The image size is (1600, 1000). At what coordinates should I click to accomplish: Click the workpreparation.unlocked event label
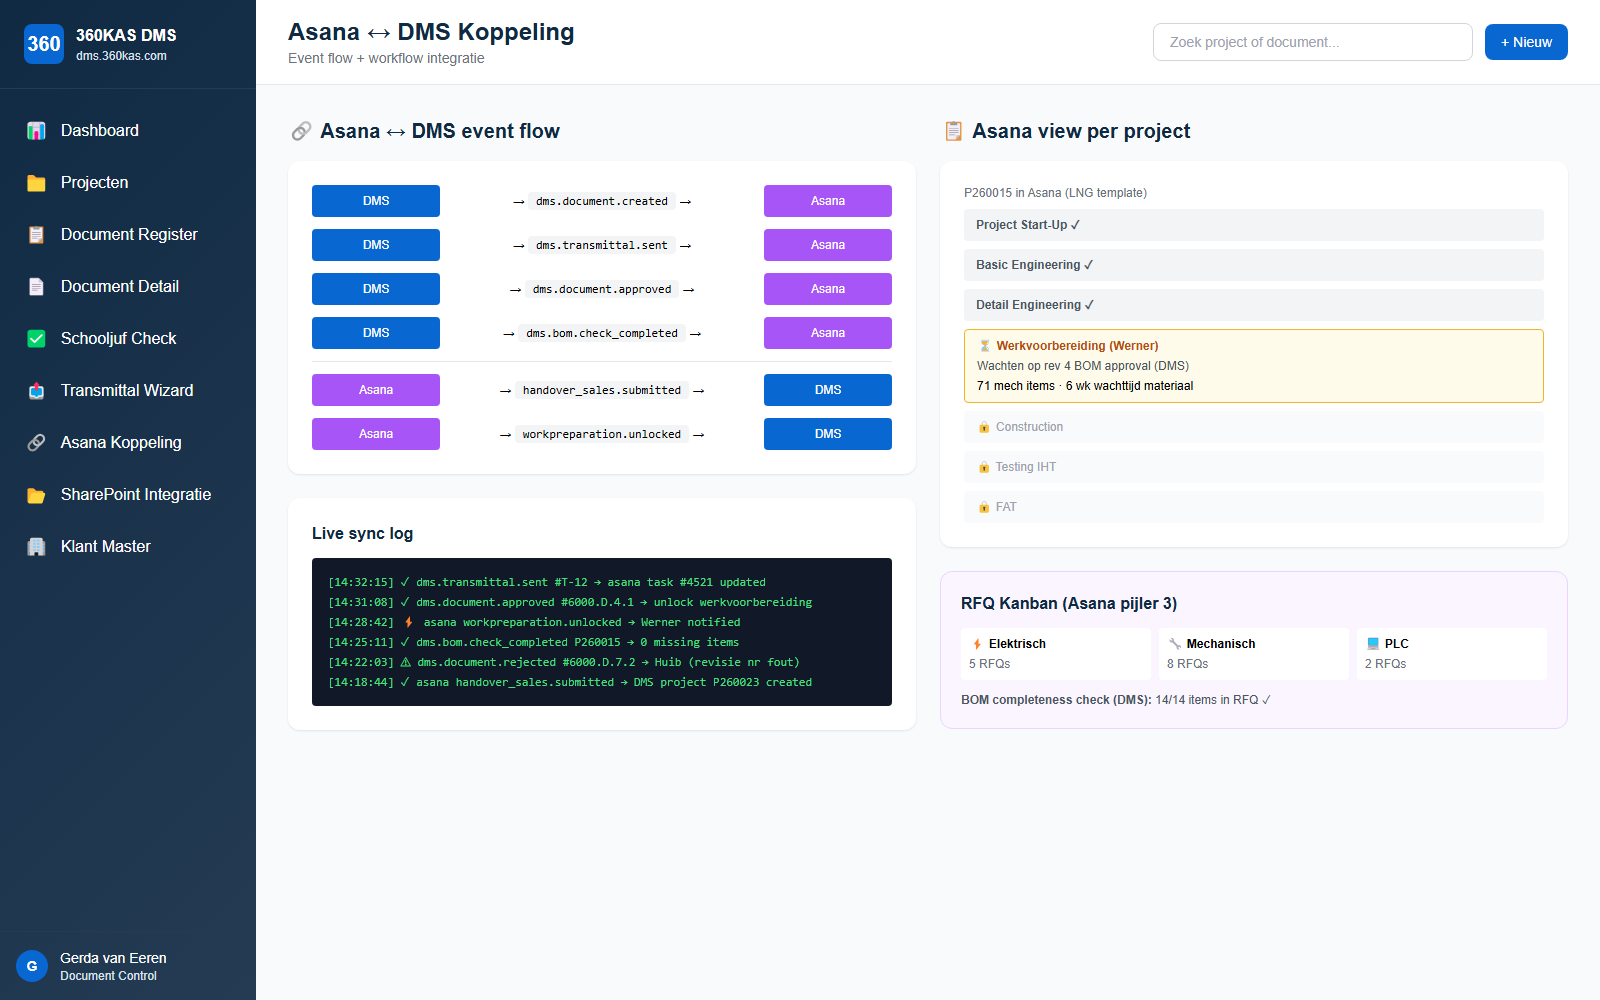pos(602,434)
